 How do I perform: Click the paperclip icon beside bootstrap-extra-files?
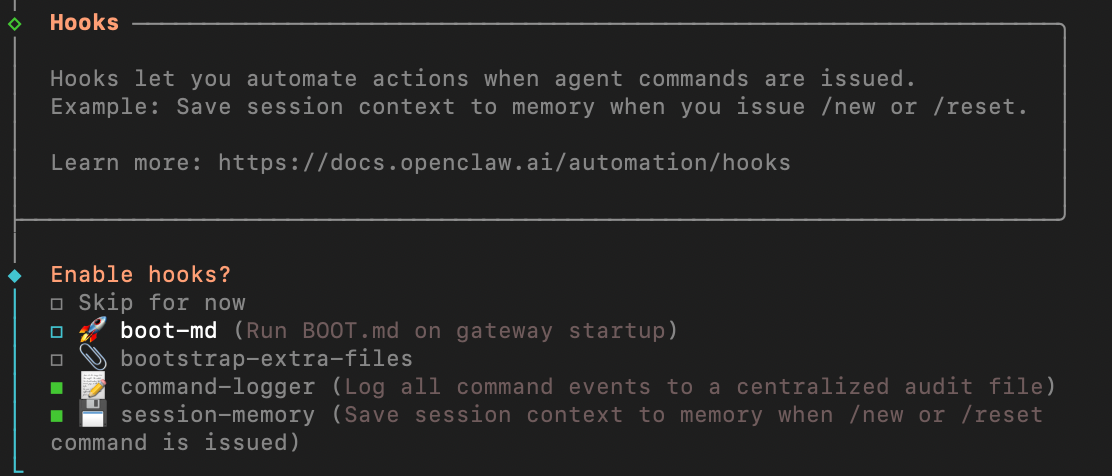(92, 358)
